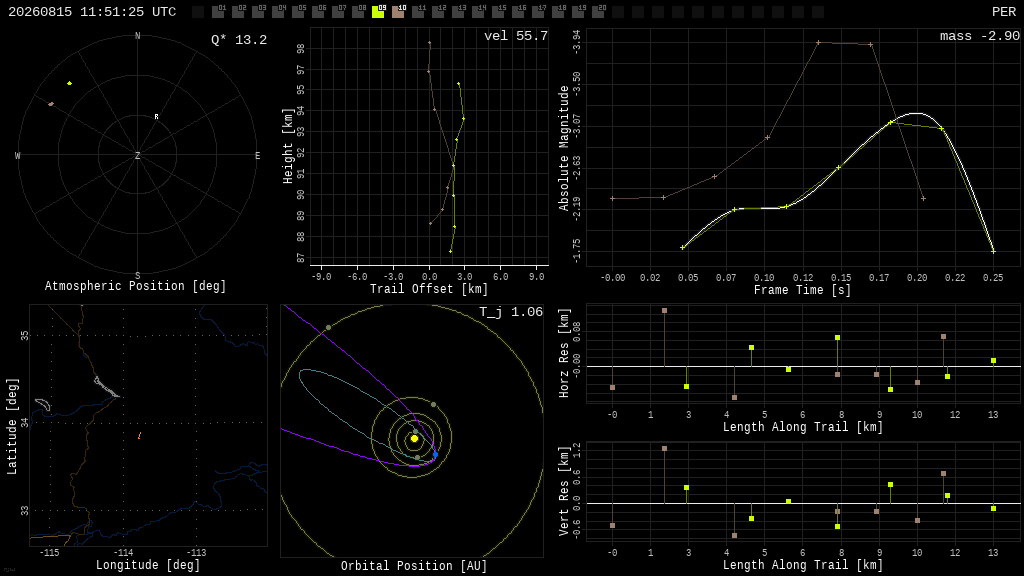The height and width of the screenshot is (576, 1024).
Task: Click the vel 55.7 readout
Action: coord(516,36)
